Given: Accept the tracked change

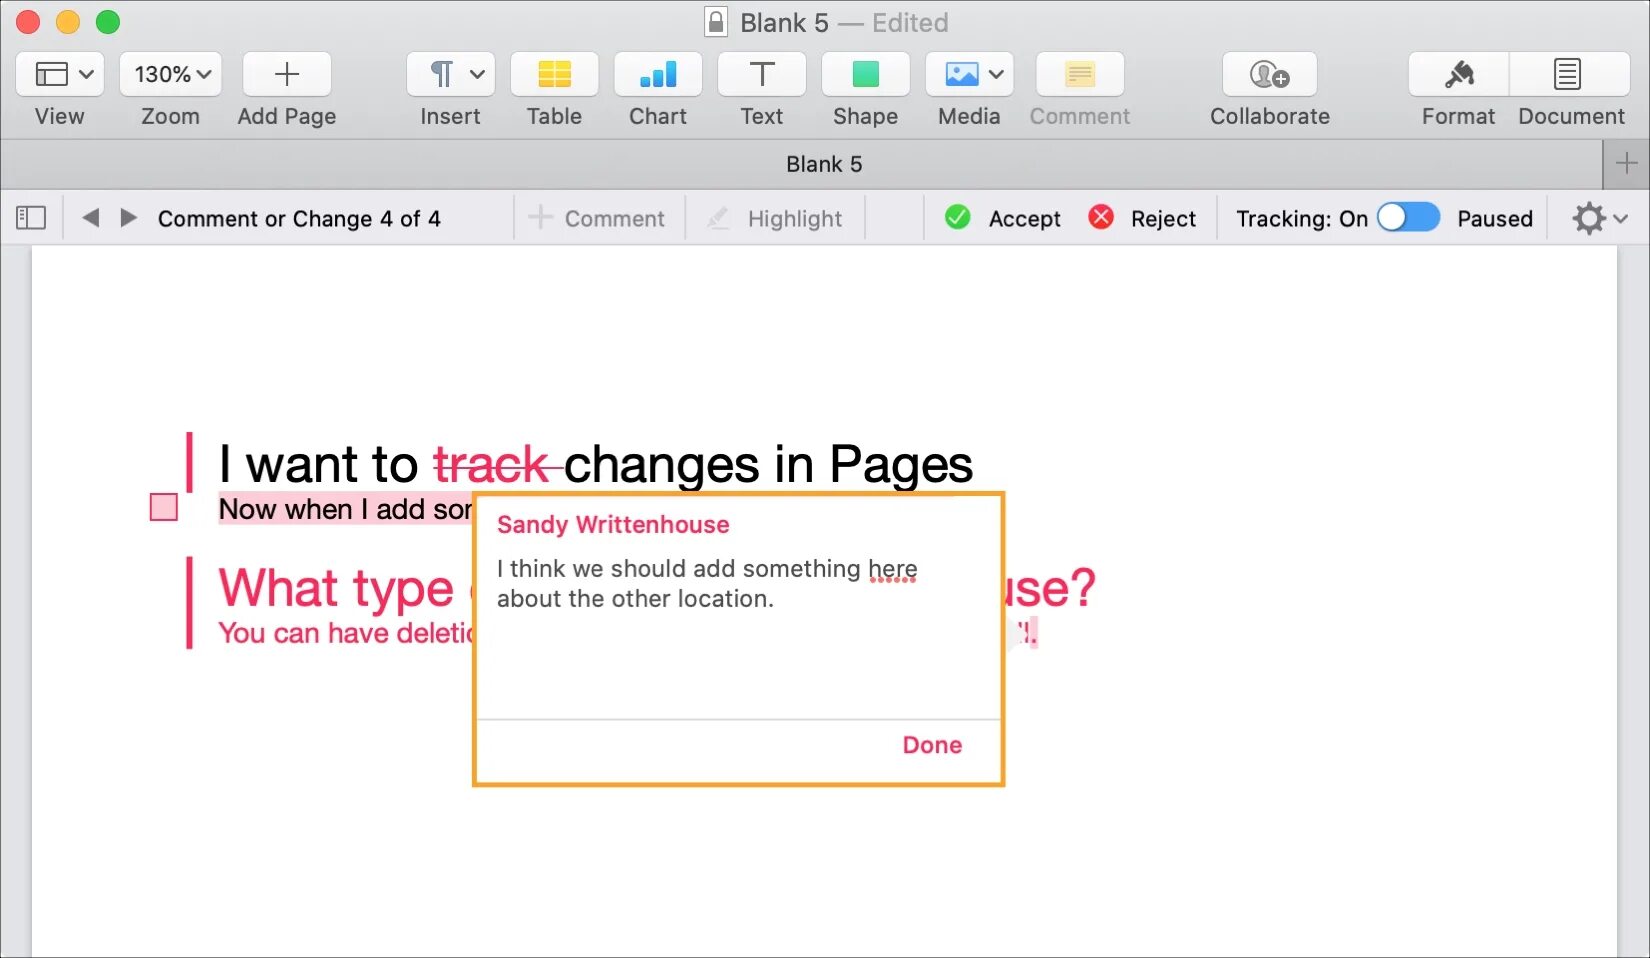Looking at the screenshot, I should (1002, 218).
